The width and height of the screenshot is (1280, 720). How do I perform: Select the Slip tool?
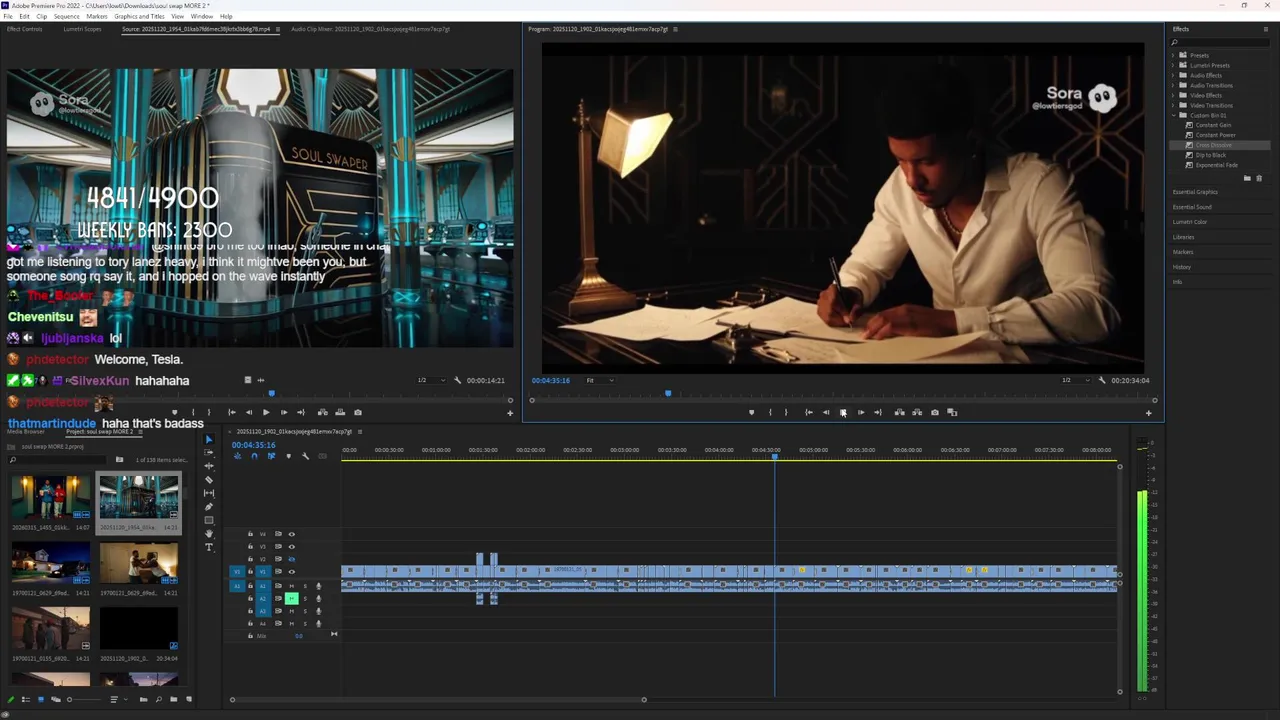(209, 493)
